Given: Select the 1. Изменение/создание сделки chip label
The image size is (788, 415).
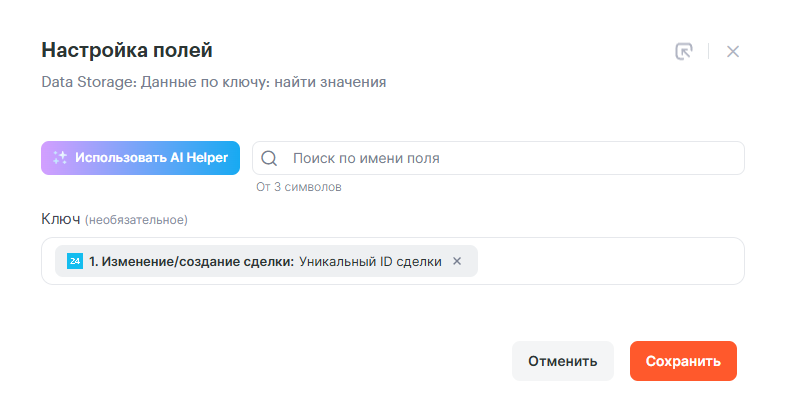Looking at the screenshot, I should click(x=191, y=261).
